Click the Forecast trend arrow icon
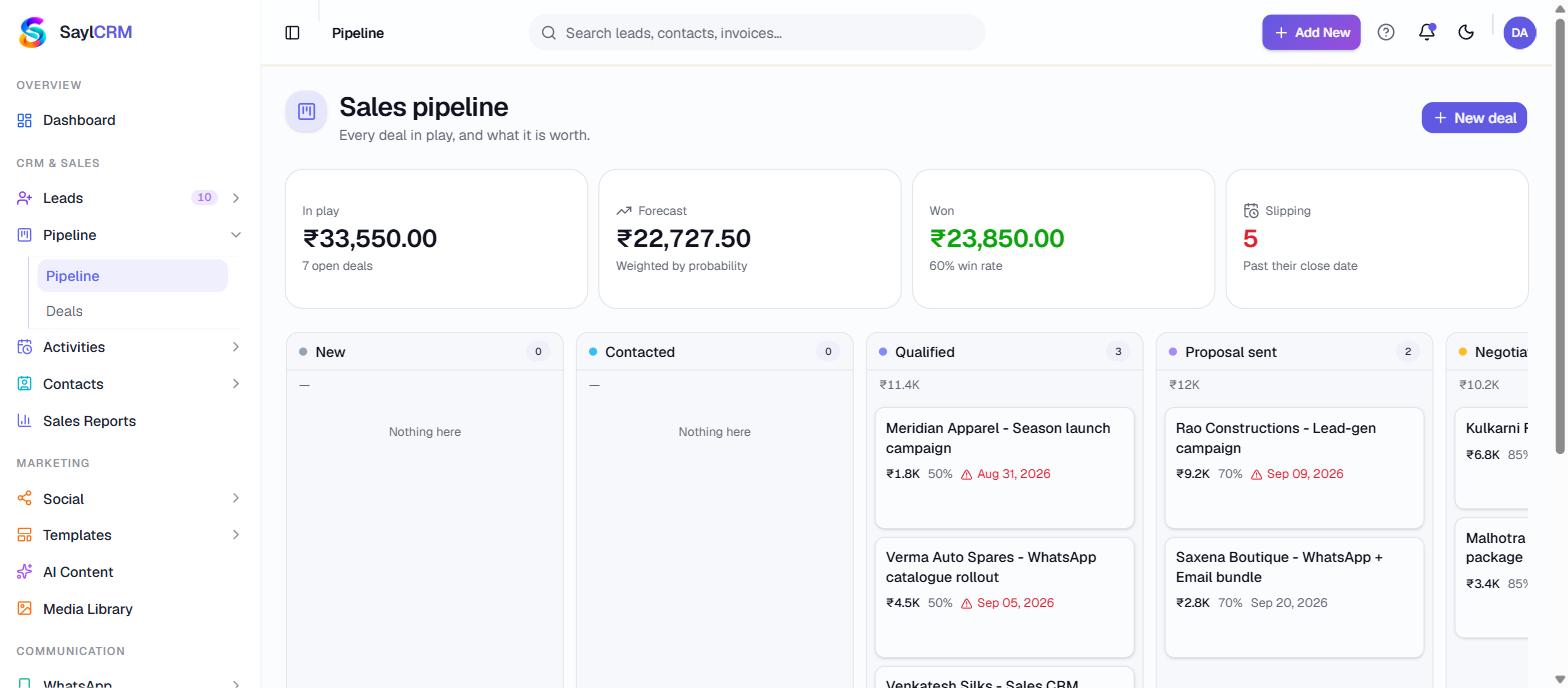The height and width of the screenshot is (688, 1568). pos(624,211)
